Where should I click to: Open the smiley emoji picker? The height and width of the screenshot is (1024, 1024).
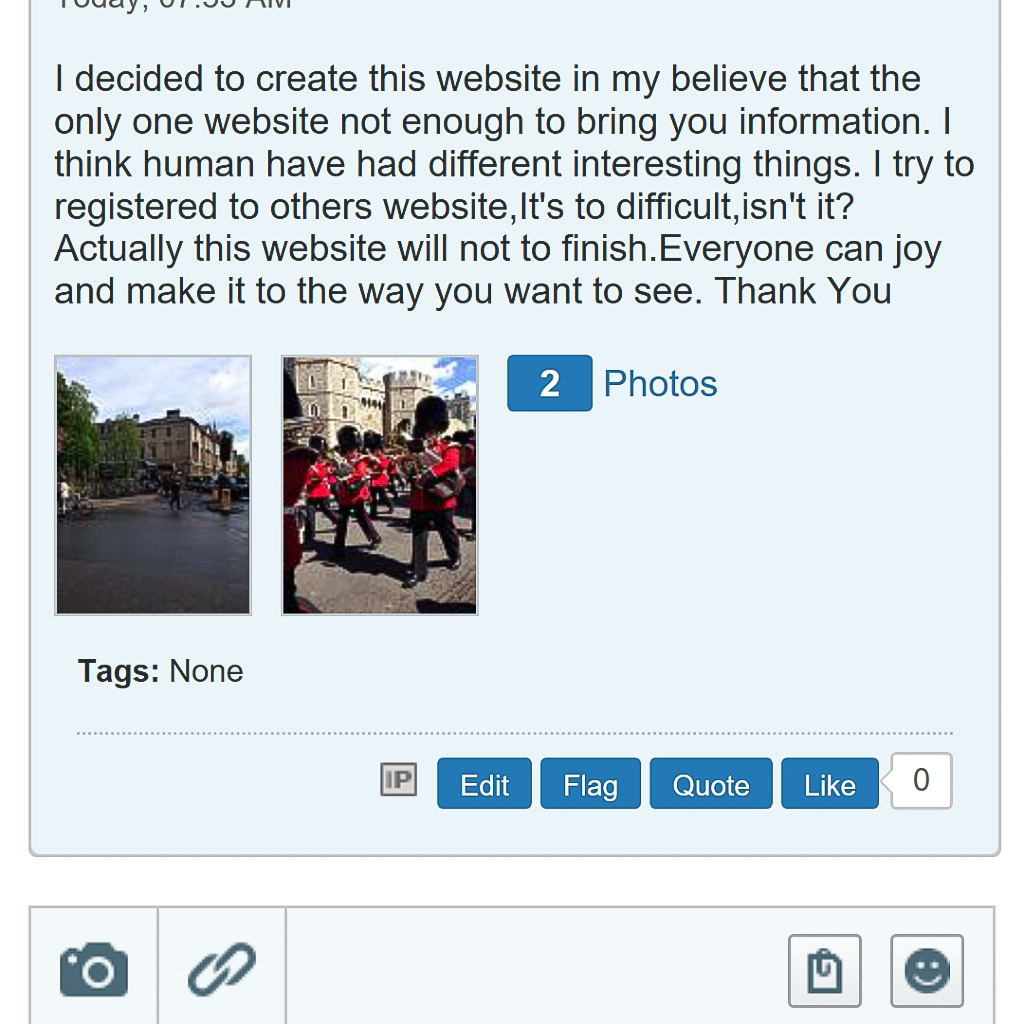(926, 970)
